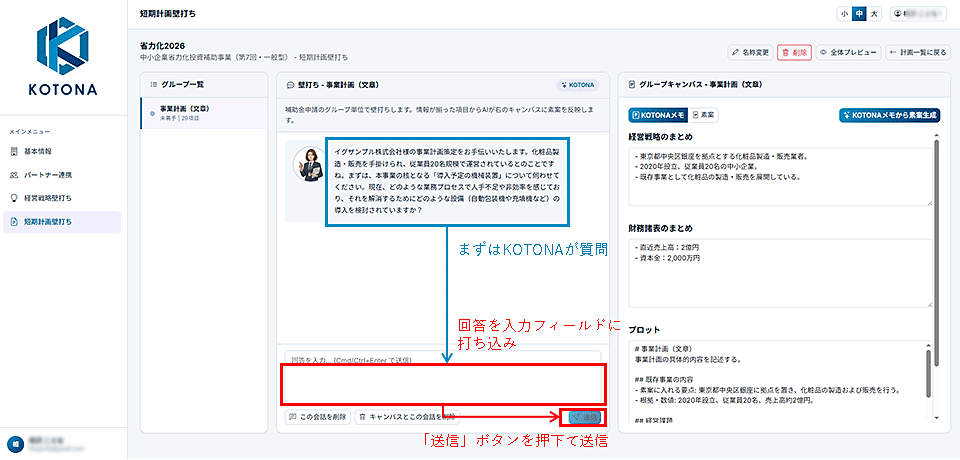Click the lightbulb icon beside 経営戦略壁打ち
This screenshot has height=460, width=960.
[15, 198]
